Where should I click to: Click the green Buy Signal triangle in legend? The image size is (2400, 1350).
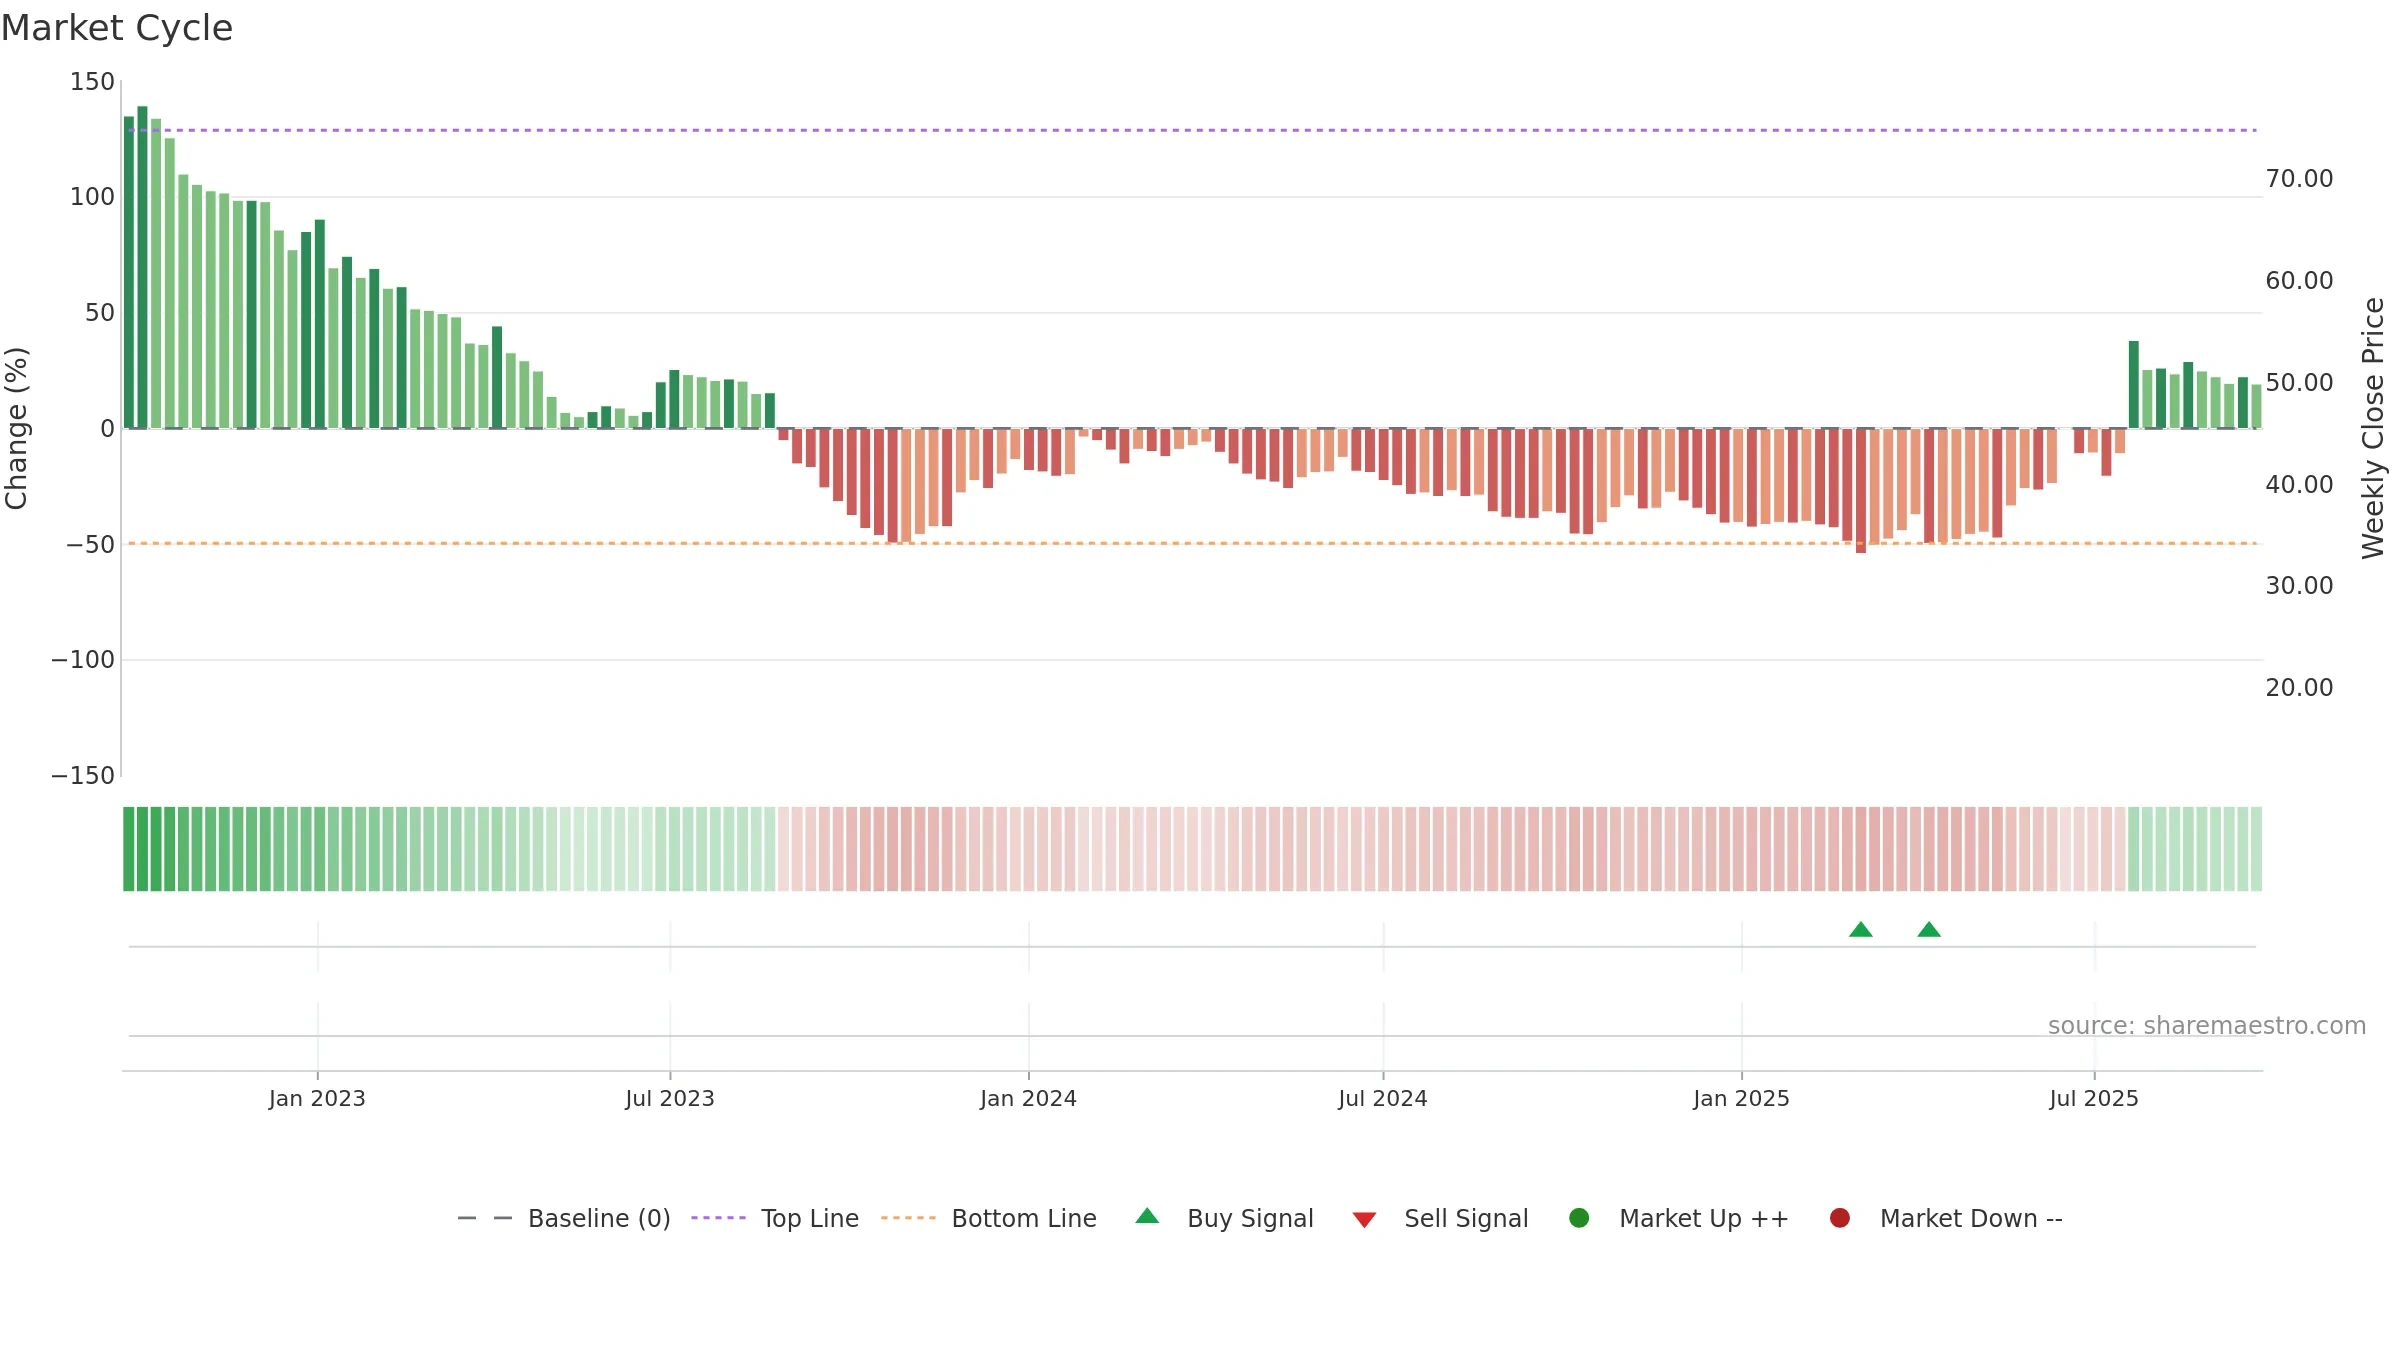click(1147, 1216)
